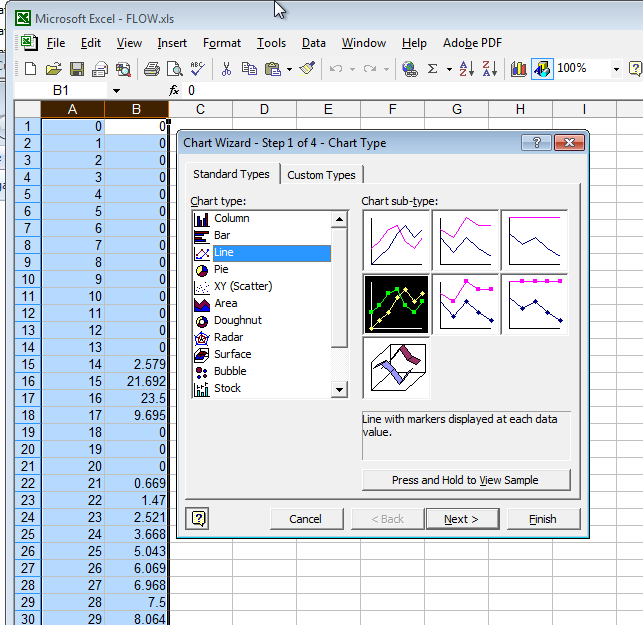Click the Redo toolbar icon
The height and width of the screenshot is (625, 643).
pyautogui.click(x=370, y=68)
